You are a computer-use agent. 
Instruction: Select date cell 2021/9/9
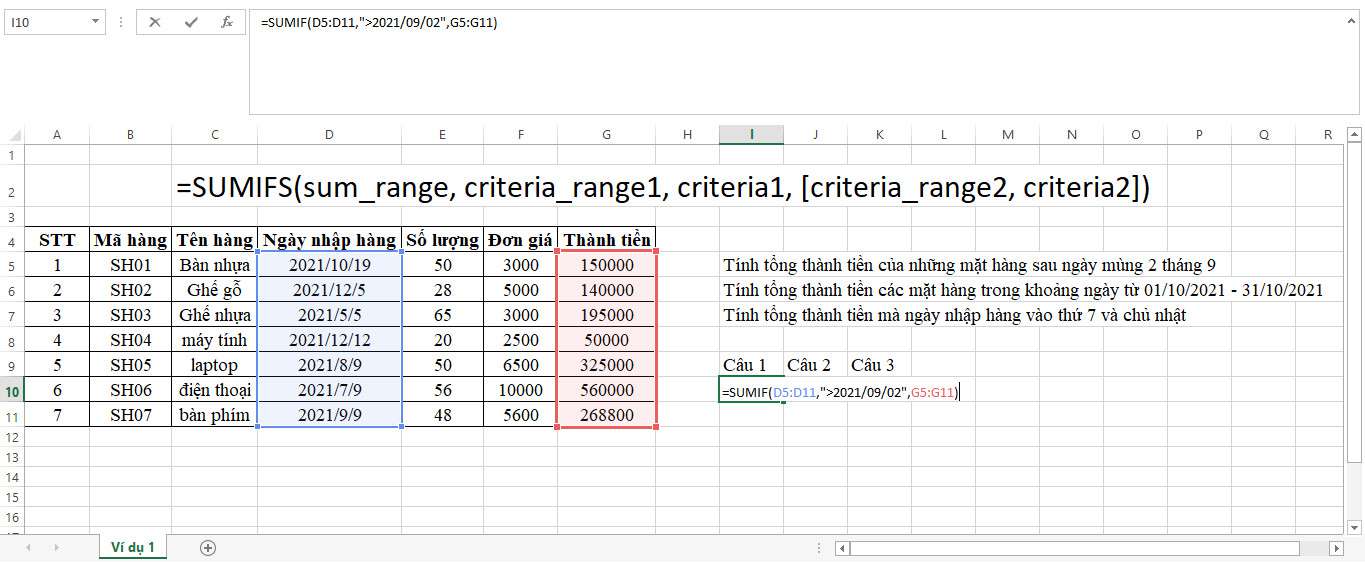(x=330, y=415)
